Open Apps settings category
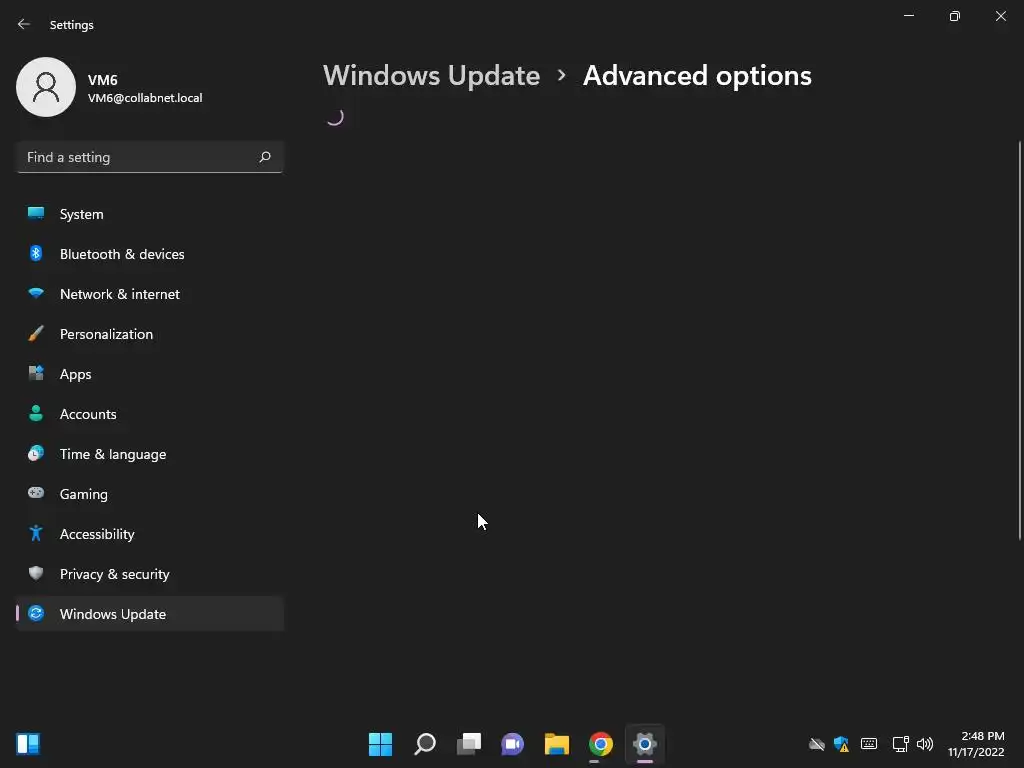1024x768 pixels. tap(150, 374)
